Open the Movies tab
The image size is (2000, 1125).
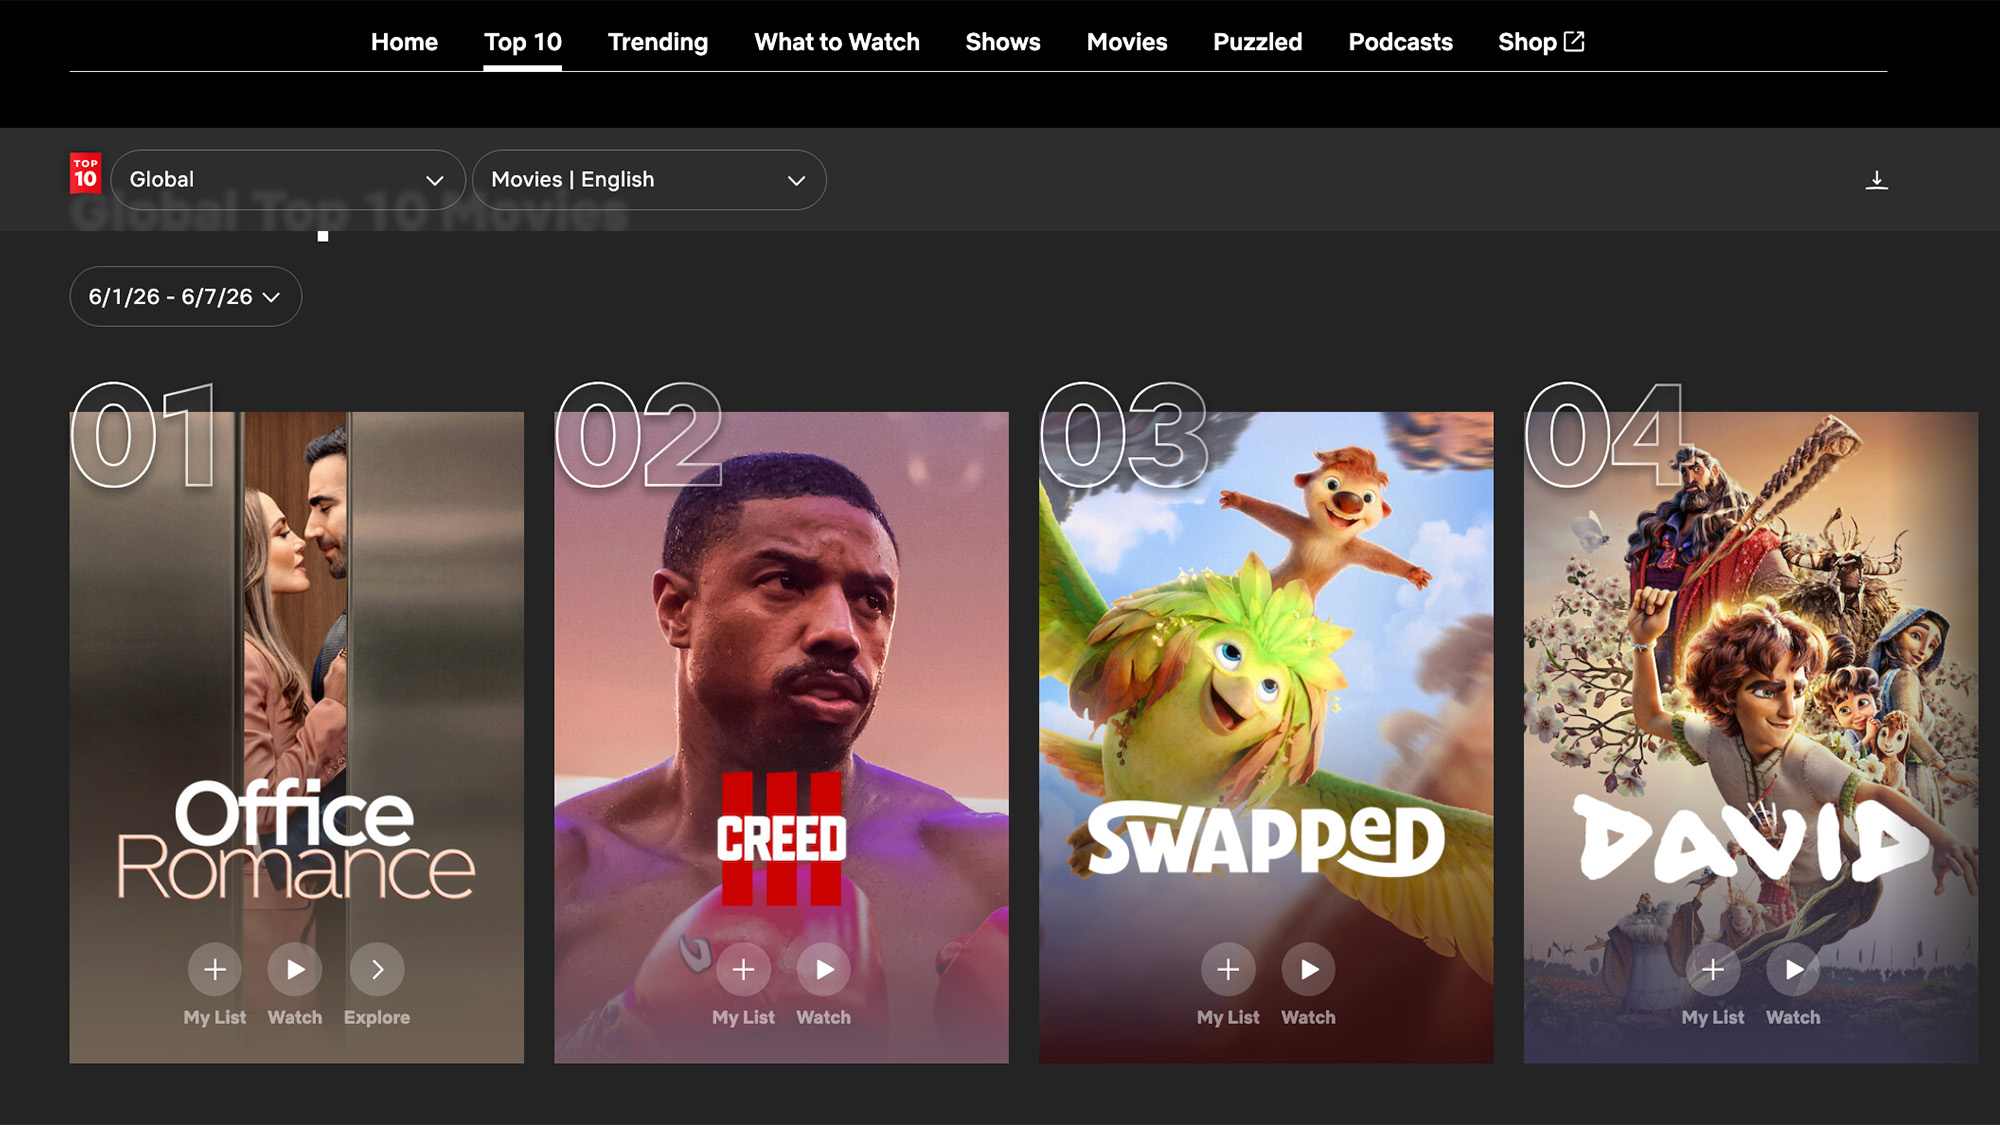pyautogui.click(x=1127, y=42)
